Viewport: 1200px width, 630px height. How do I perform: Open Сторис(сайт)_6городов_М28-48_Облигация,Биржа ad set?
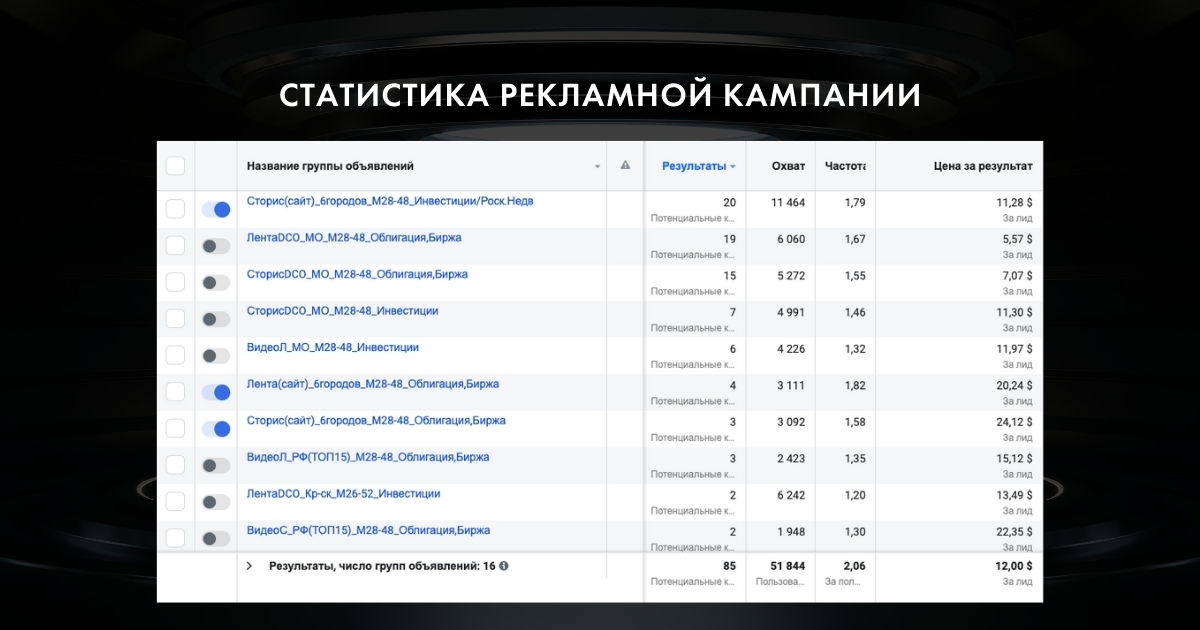tap(375, 420)
